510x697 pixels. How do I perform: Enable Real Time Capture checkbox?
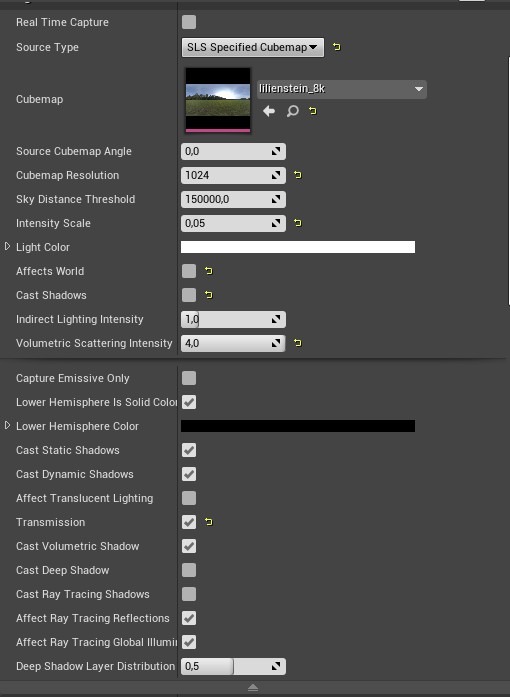pyautogui.click(x=189, y=22)
